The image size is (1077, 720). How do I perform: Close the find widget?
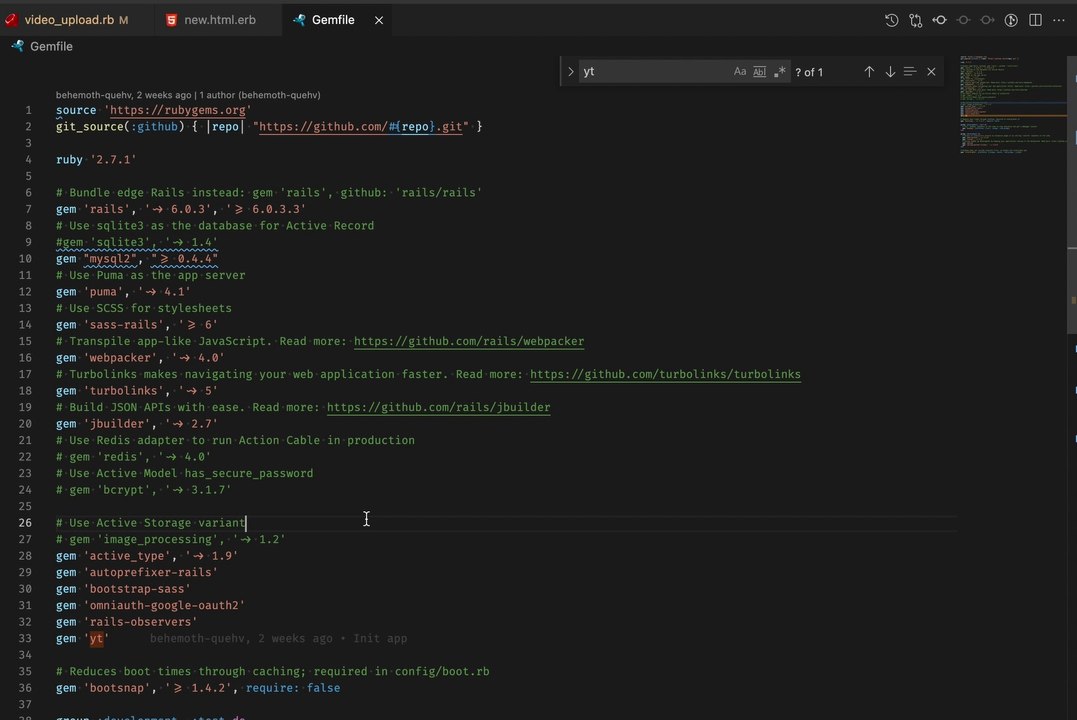[x=931, y=71]
